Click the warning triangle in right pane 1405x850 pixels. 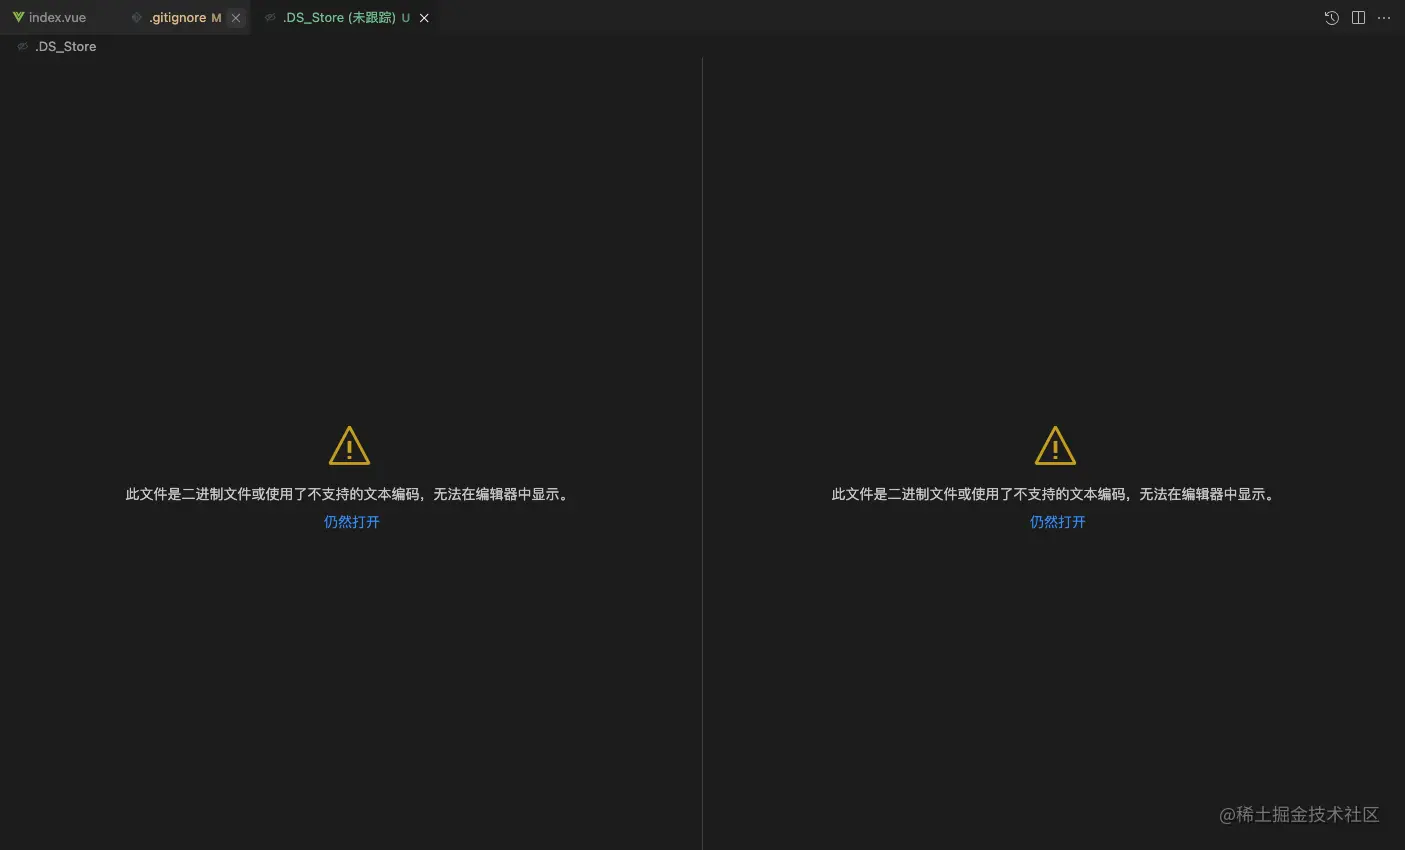tap(1056, 446)
